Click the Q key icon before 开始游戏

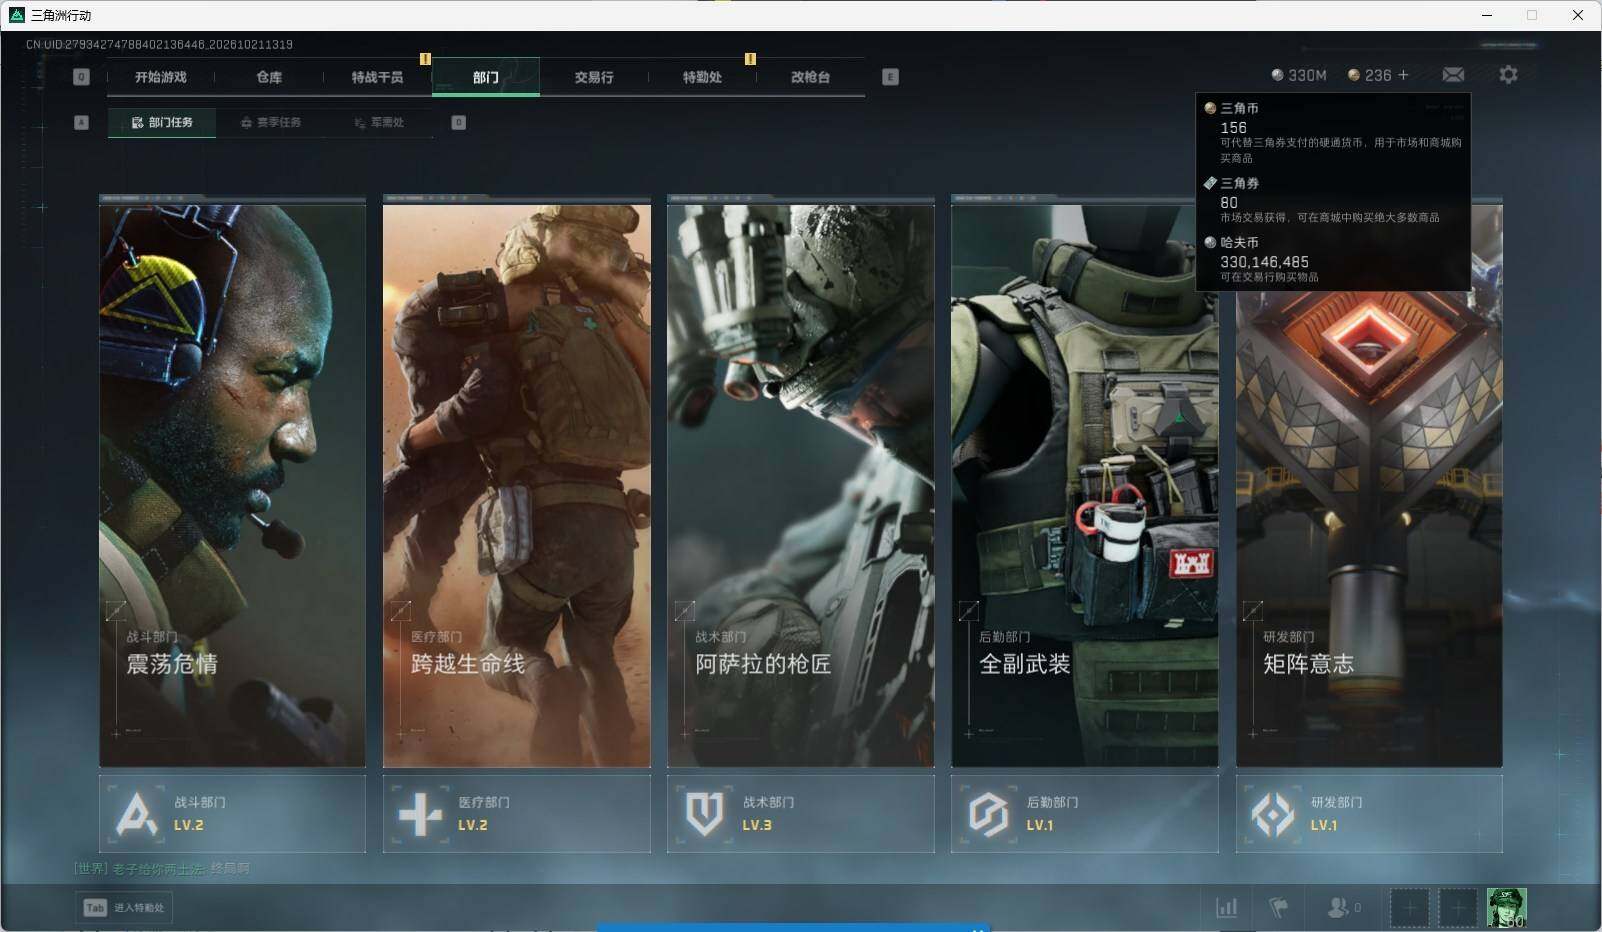point(82,77)
